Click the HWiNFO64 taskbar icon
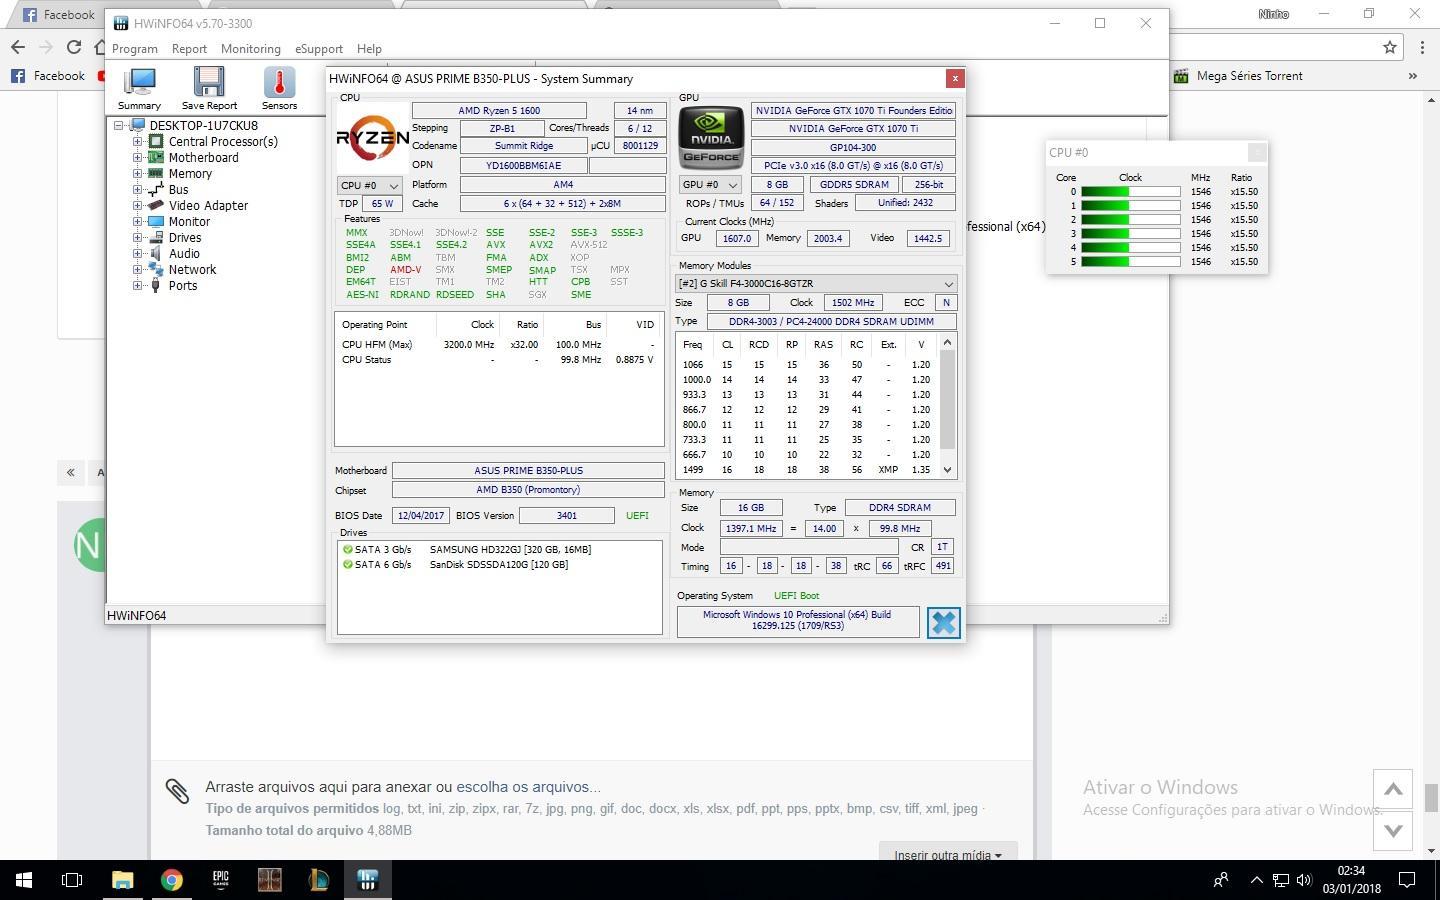Image resolution: width=1440 pixels, height=900 pixels. [367, 880]
